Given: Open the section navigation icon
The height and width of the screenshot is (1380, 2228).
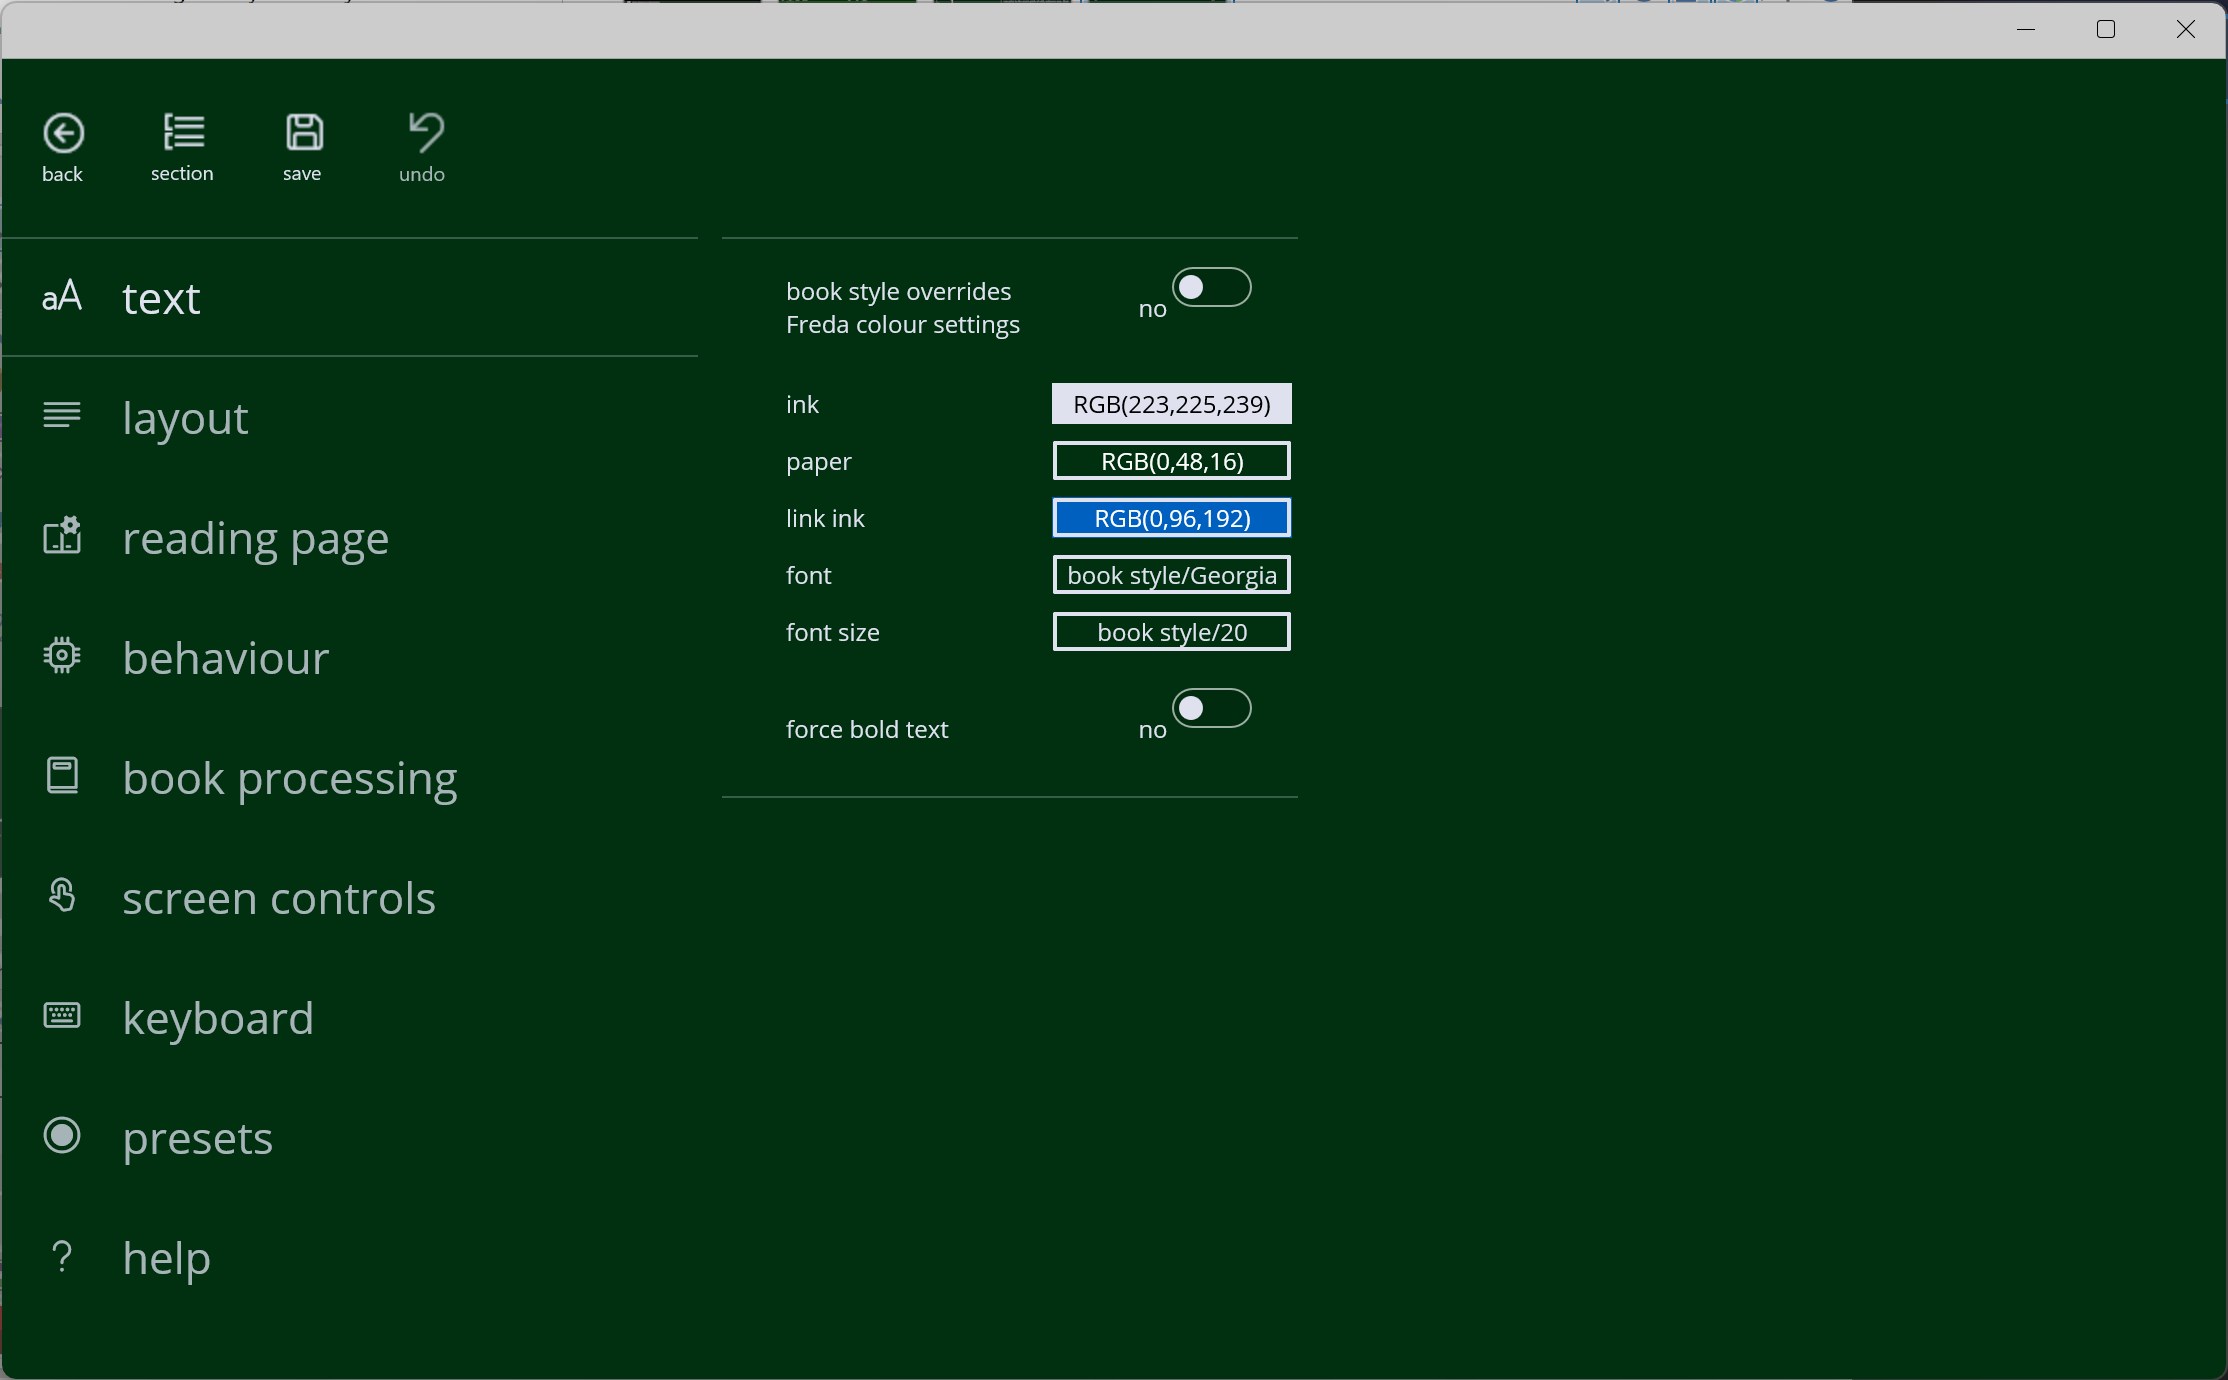Looking at the screenshot, I should [182, 133].
